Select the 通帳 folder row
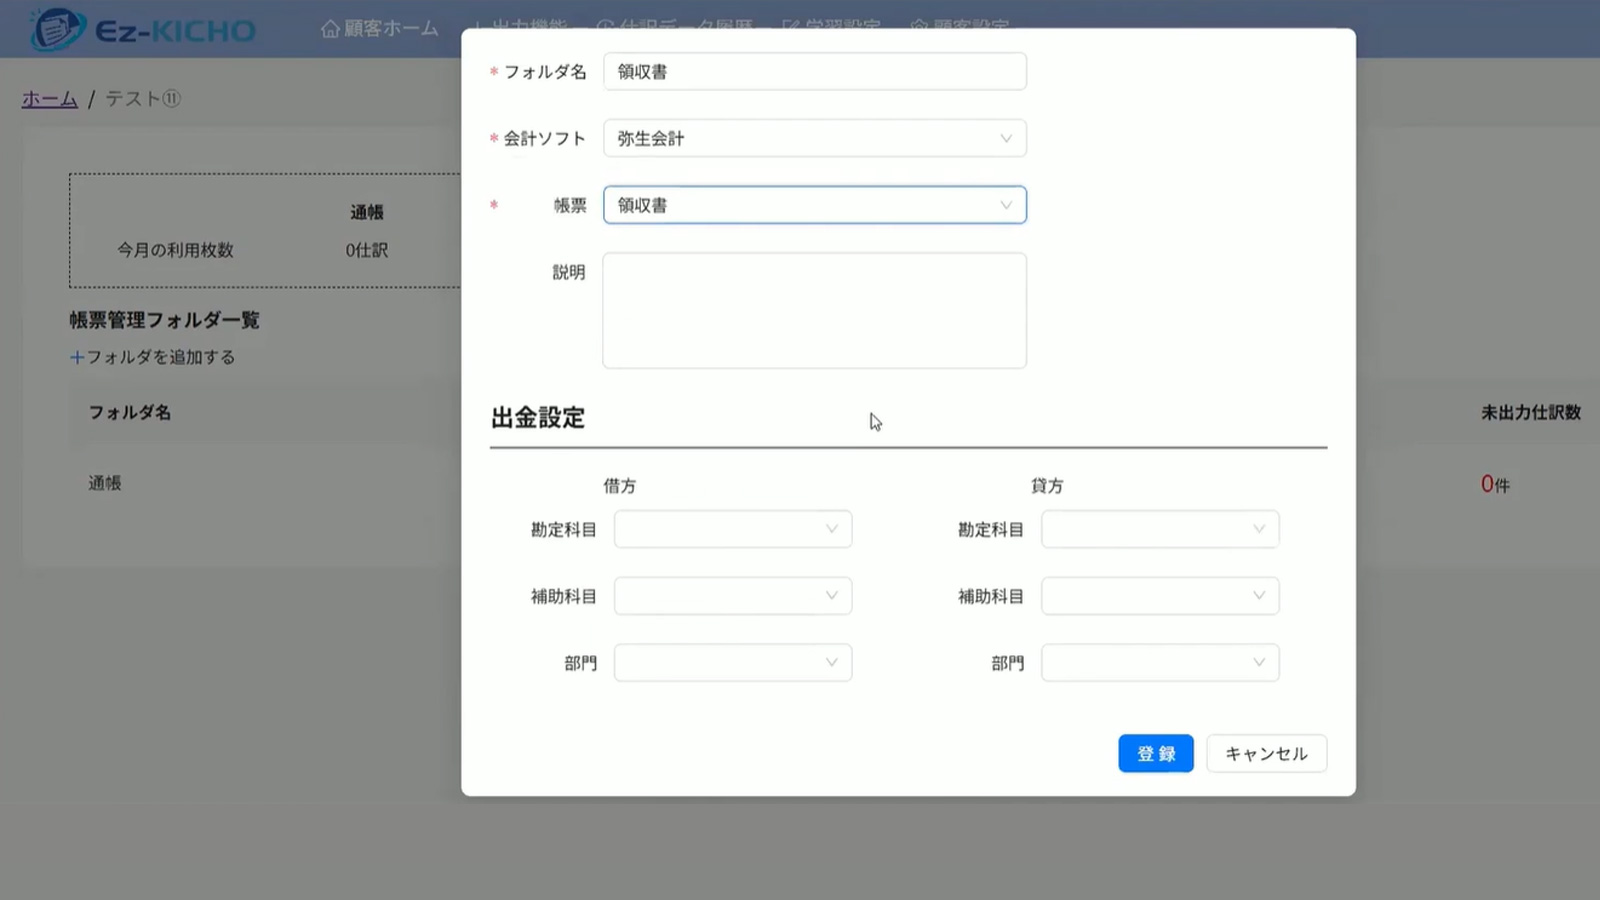Screen dimensions: 1600x900 click(105, 483)
